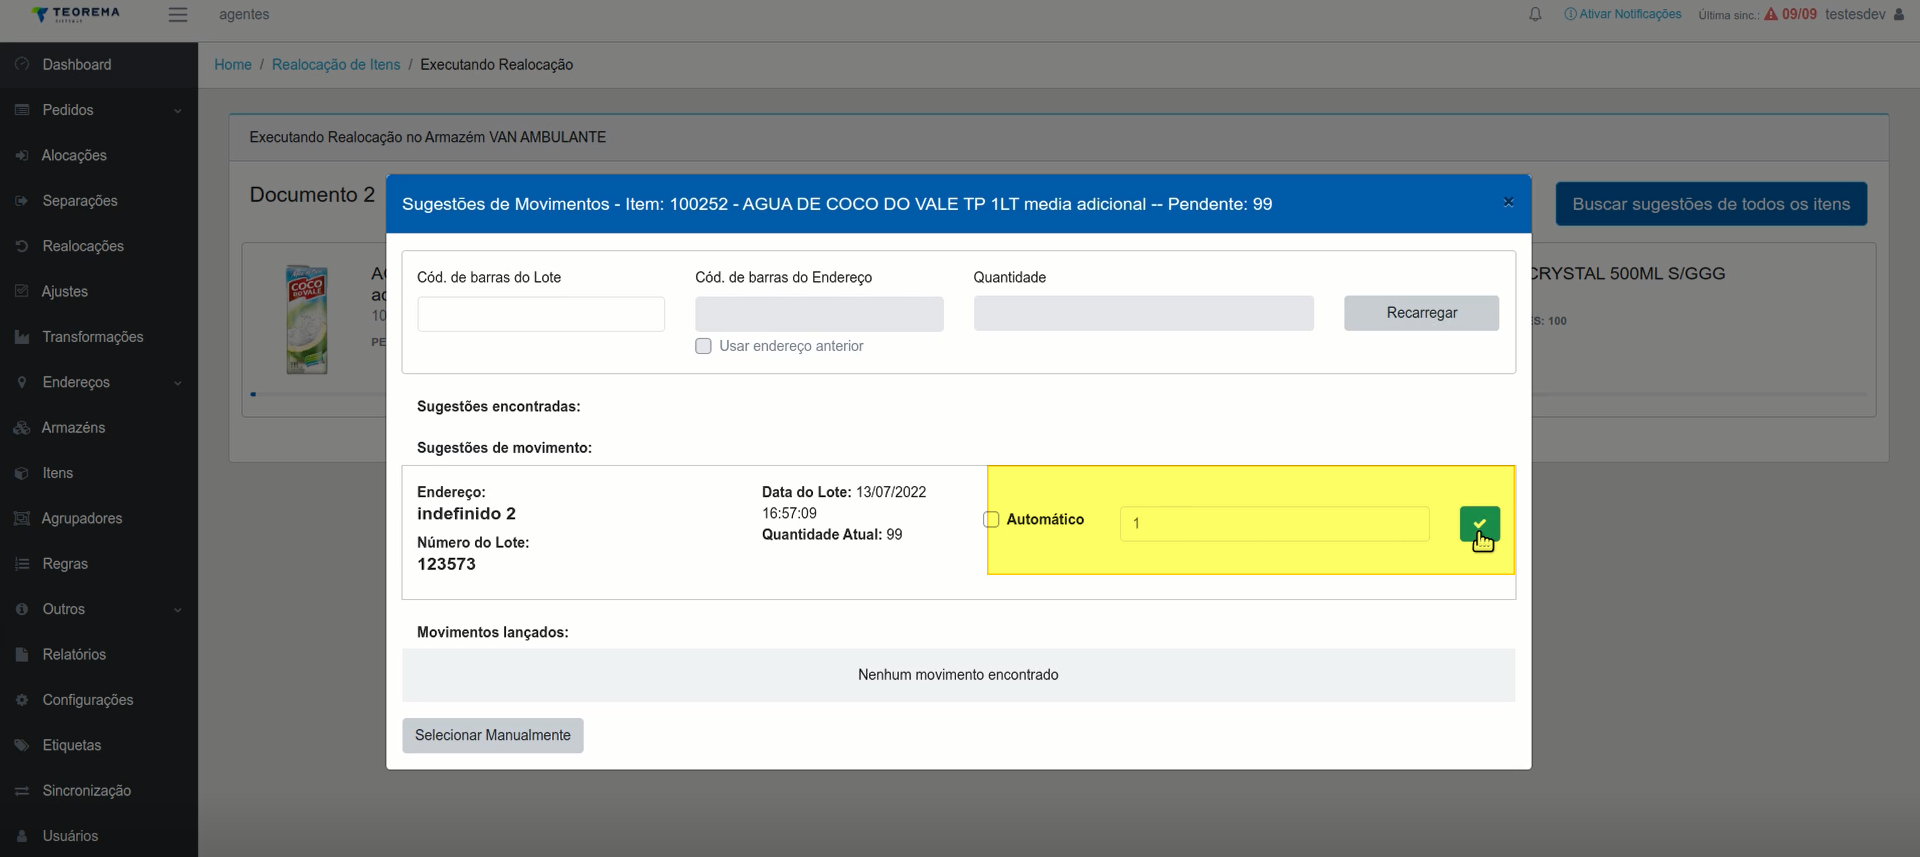Focus the Cód. de barras do Lote field
Image resolution: width=1920 pixels, height=857 pixels.
(x=541, y=314)
